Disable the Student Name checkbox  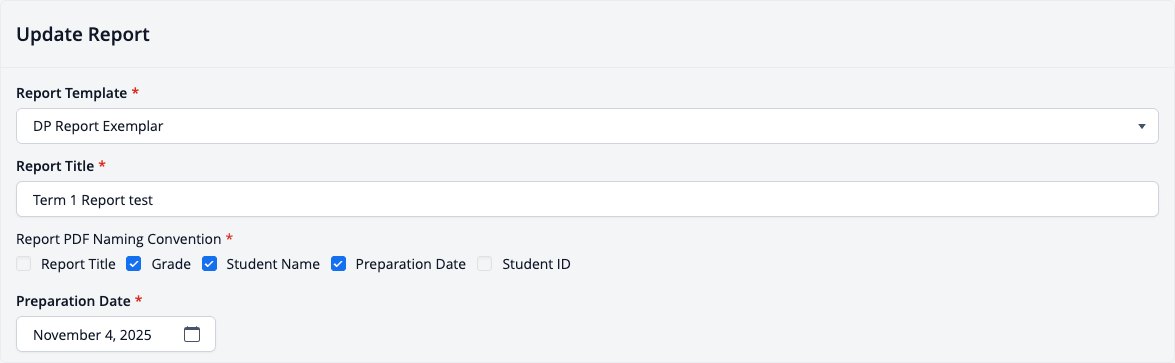209,264
